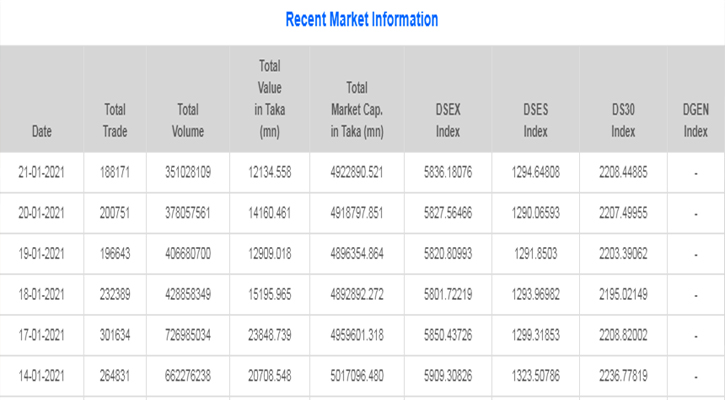Select DS30 index value 2203.39062

pos(623,253)
